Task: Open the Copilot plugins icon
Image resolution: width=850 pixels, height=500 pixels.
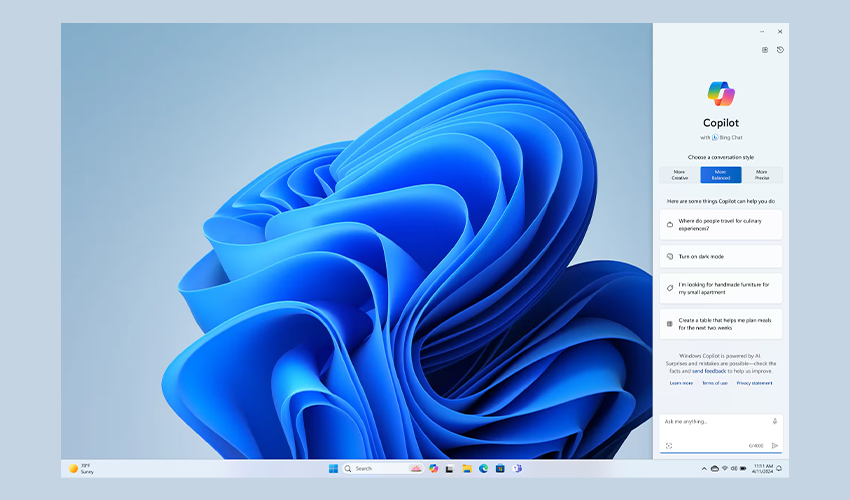Action: (765, 50)
